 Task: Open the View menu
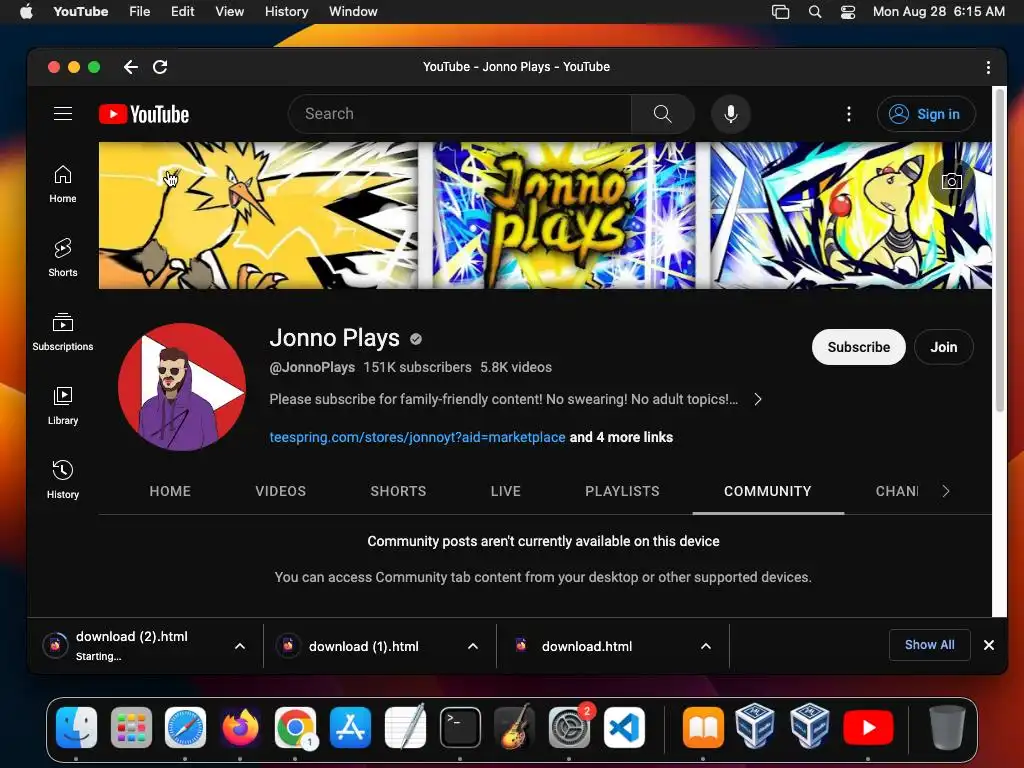[229, 12]
